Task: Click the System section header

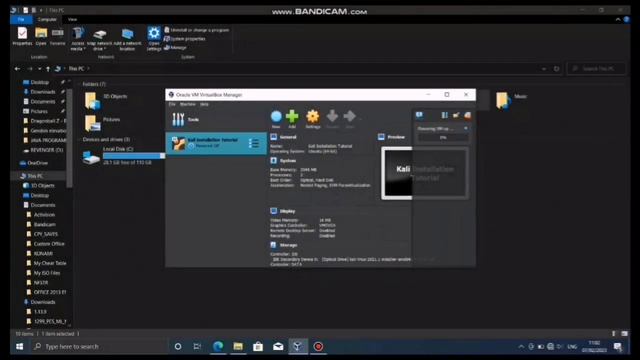Action: coord(288,161)
